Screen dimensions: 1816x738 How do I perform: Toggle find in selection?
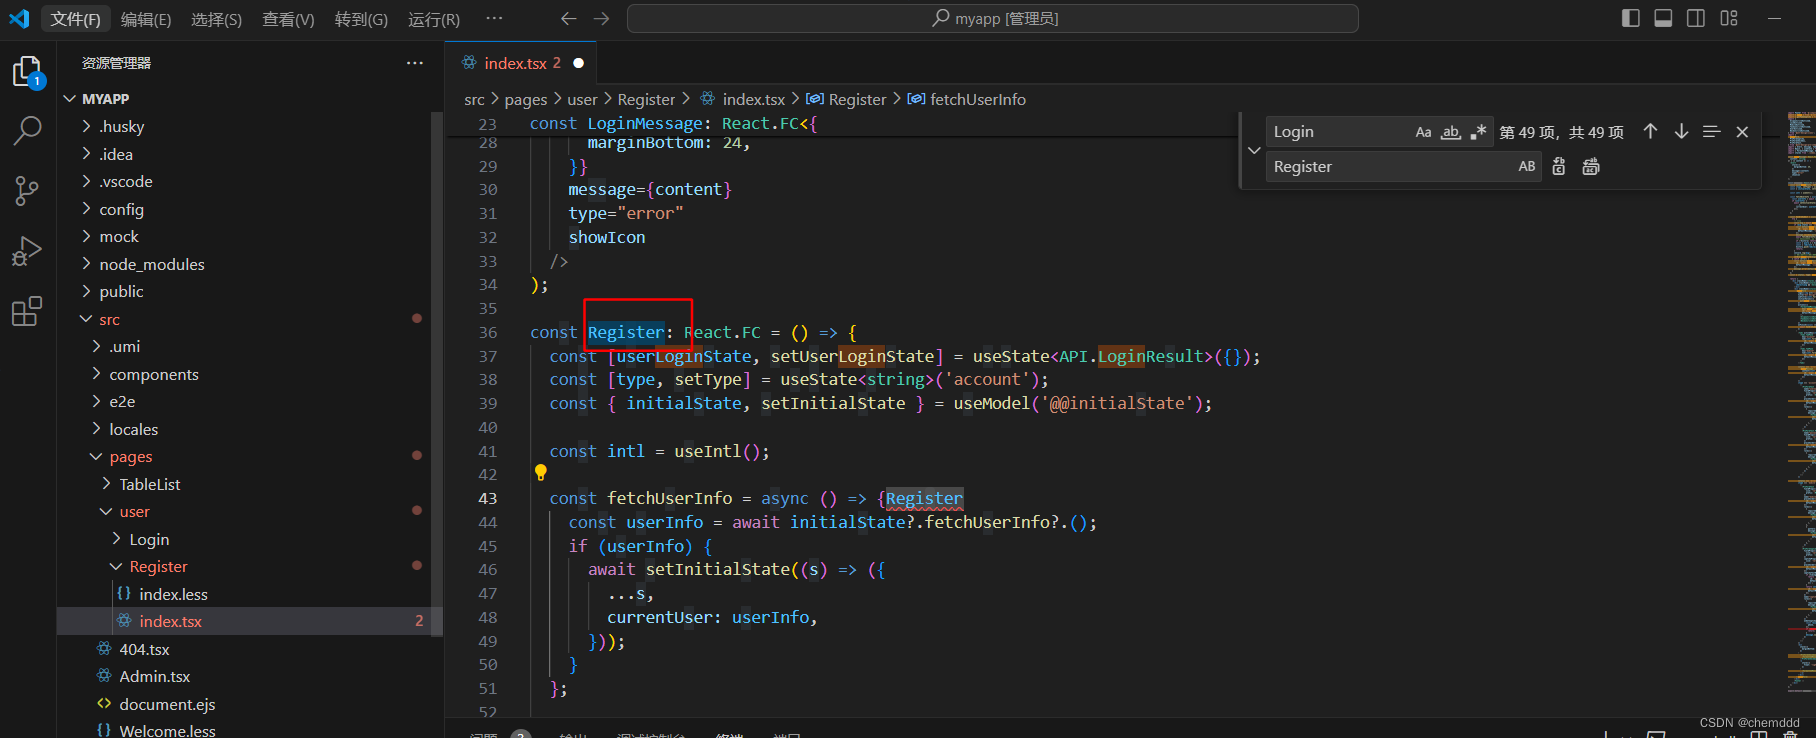click(x=1712, y=132)
